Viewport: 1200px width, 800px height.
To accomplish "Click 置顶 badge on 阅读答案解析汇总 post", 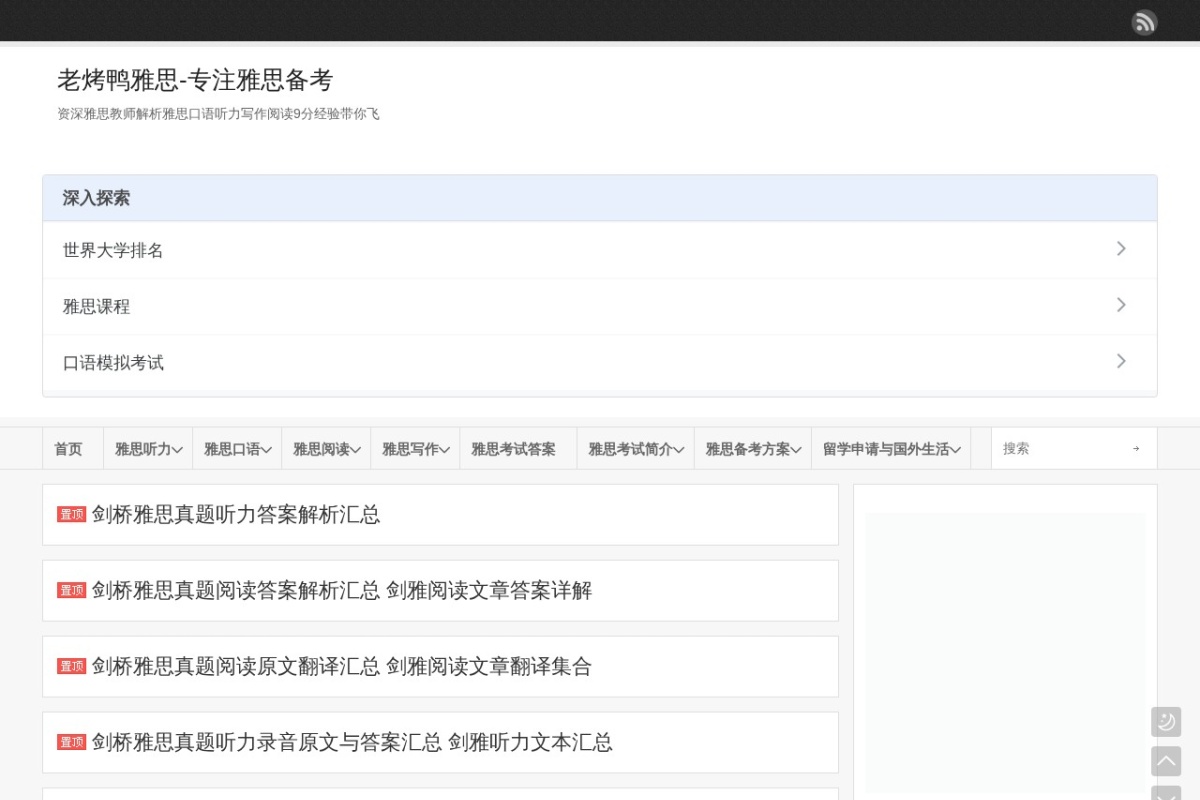I will click(72, 590).
